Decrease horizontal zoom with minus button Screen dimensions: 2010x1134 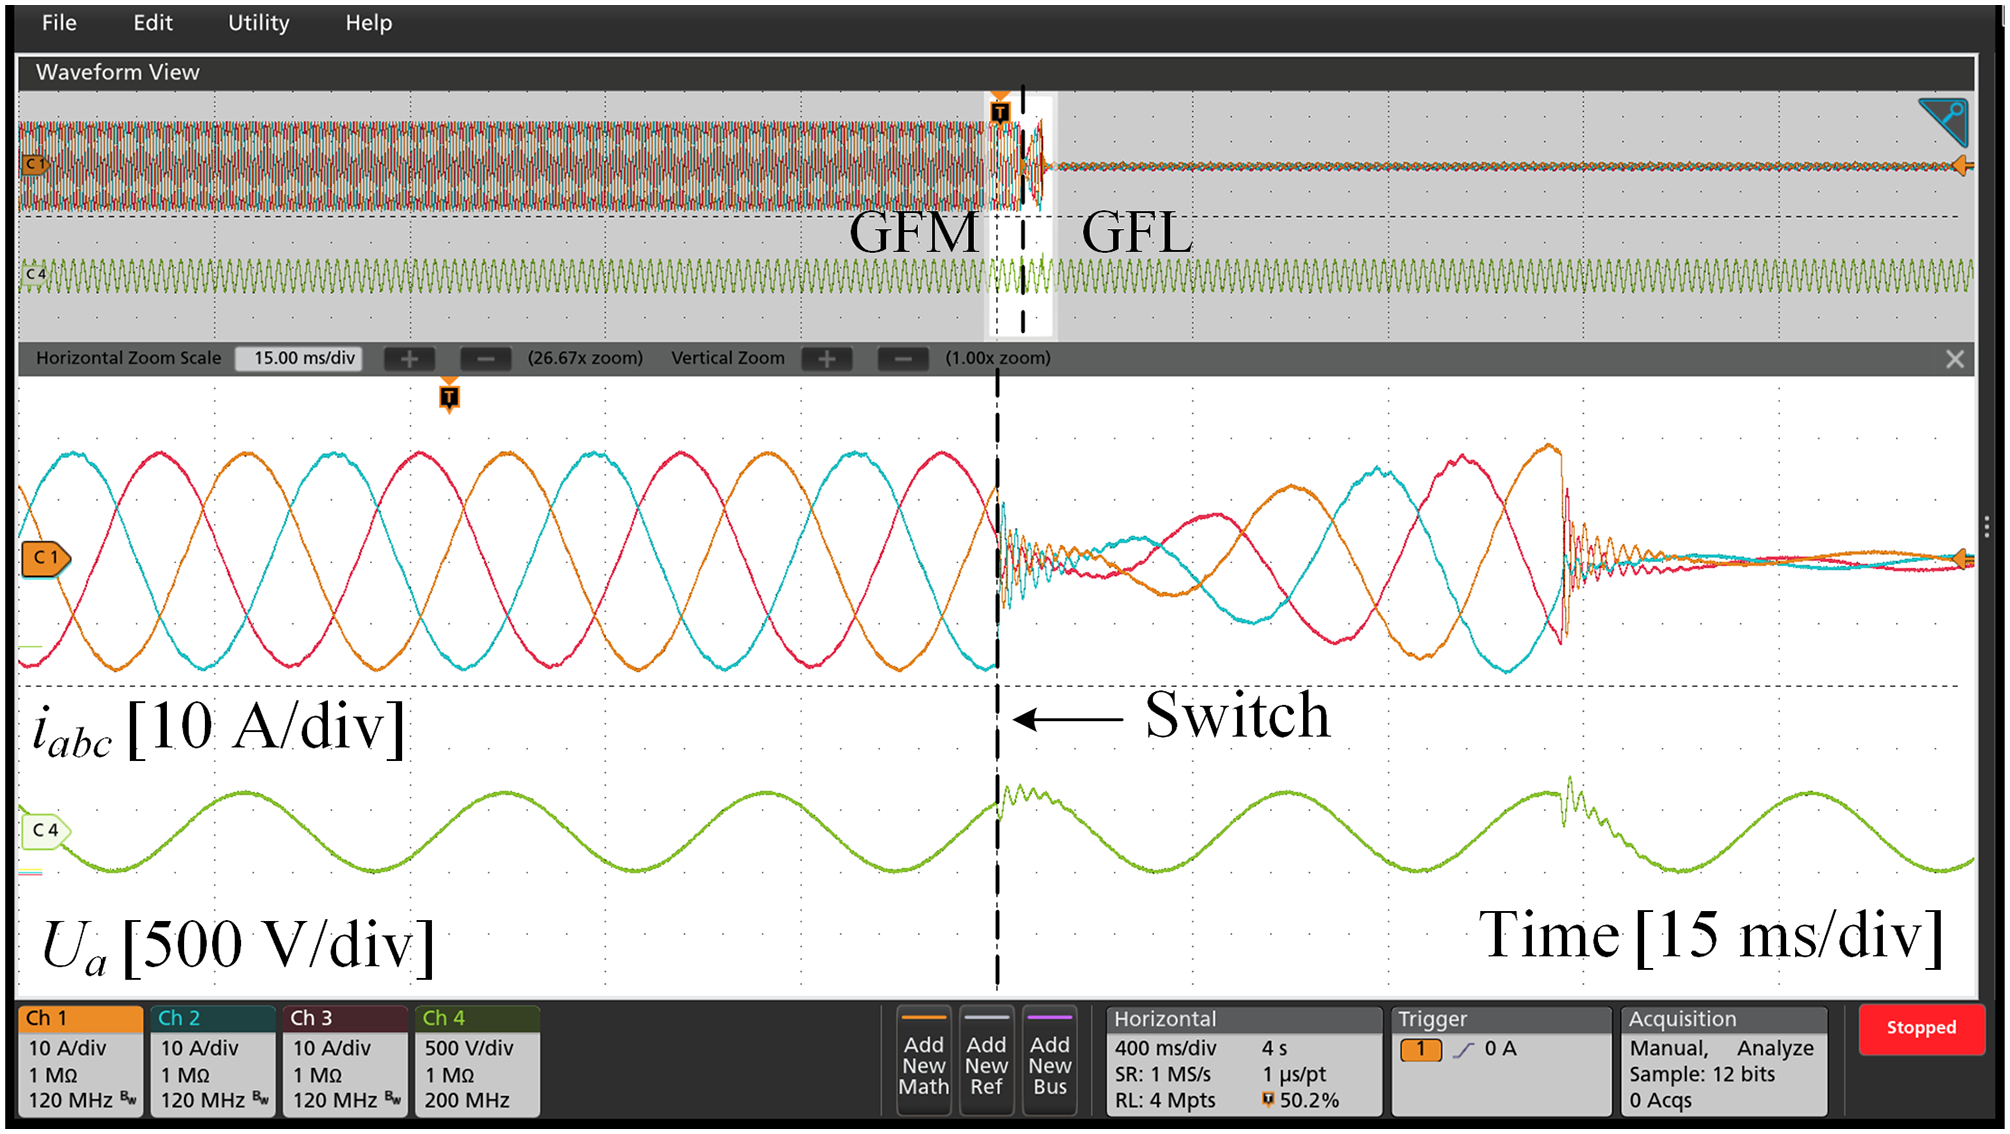pyautogui.click(x=485, y=359)
